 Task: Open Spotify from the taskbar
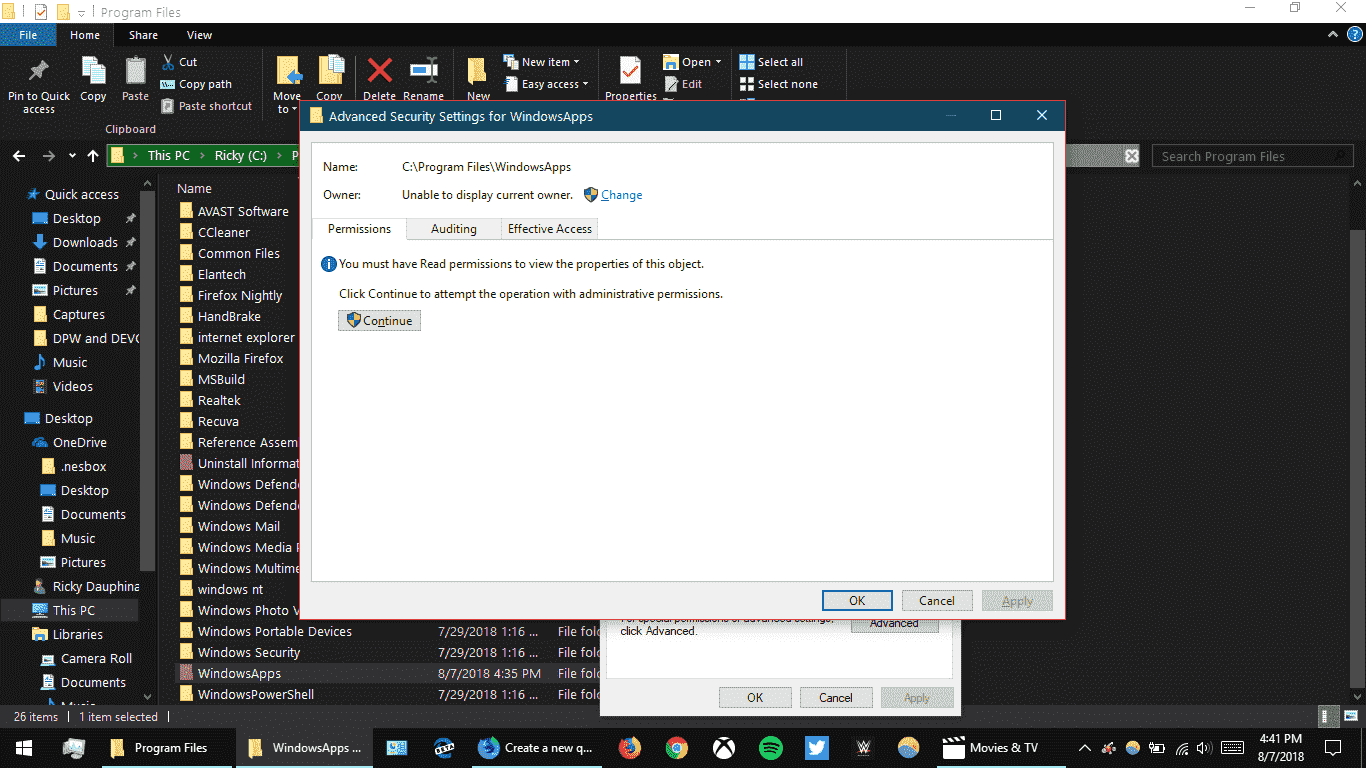(x=770, y=747)
